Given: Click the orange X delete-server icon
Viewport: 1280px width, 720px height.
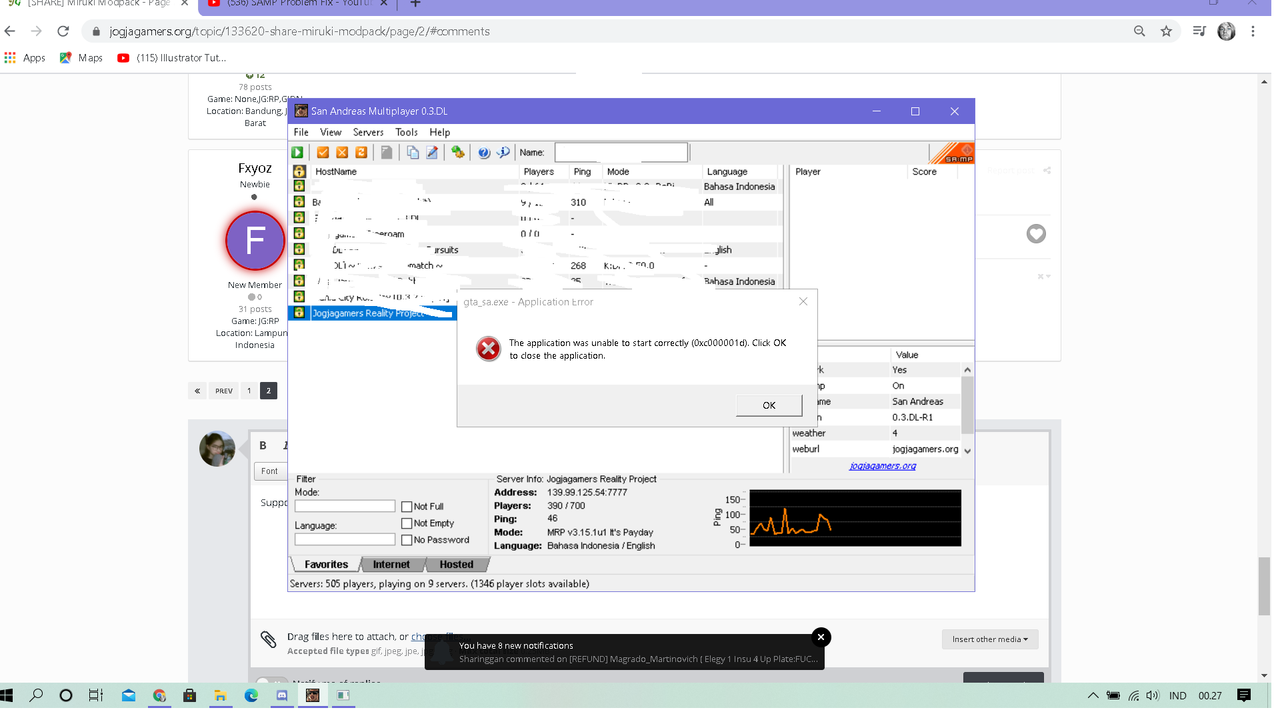Looking at the screenshot, I should pos(342,152).
